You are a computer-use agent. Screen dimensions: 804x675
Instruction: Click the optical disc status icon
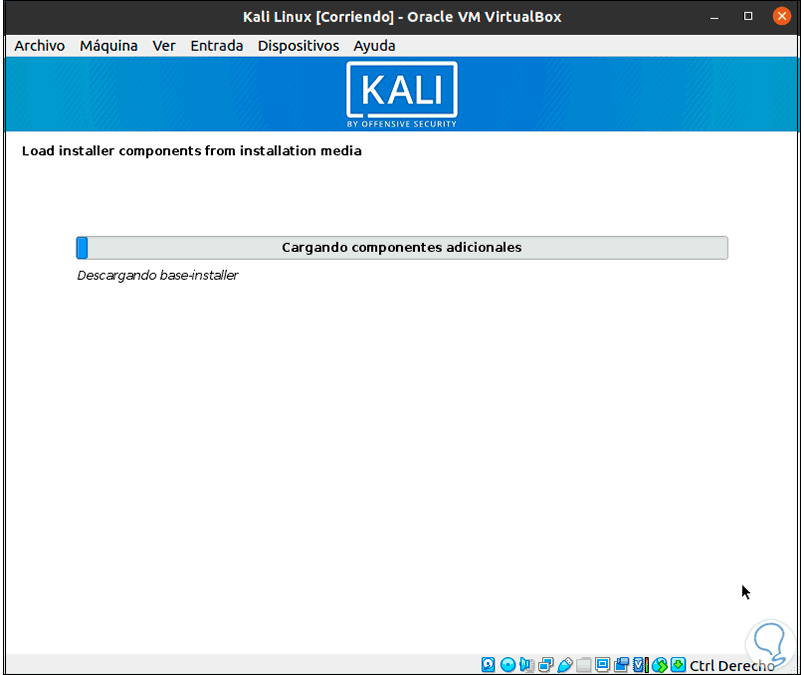click(508, 665)
